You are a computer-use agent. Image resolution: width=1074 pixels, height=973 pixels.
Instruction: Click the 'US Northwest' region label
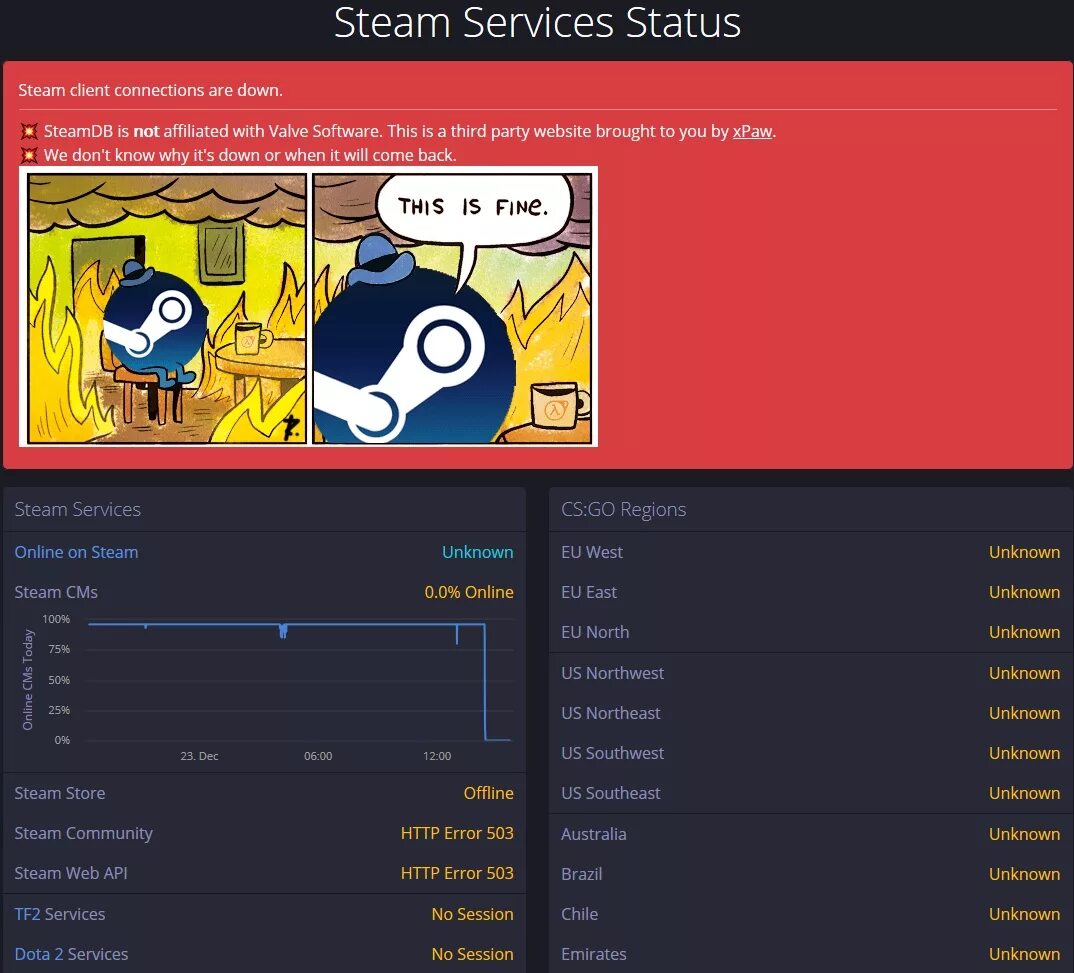click(612, 673)
